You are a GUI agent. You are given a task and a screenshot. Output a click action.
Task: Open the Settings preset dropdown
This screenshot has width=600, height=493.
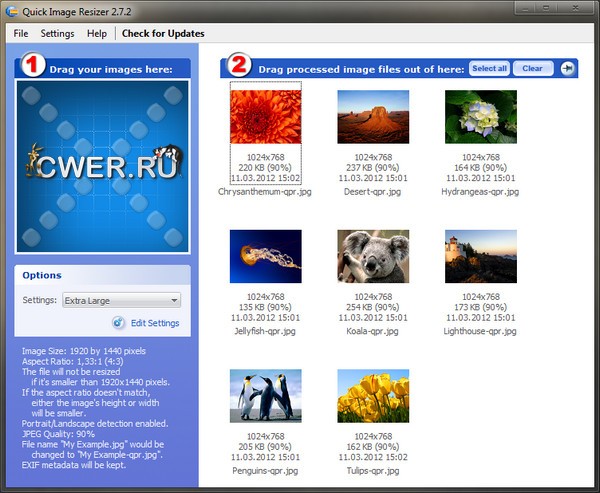[x=120, y=300]
